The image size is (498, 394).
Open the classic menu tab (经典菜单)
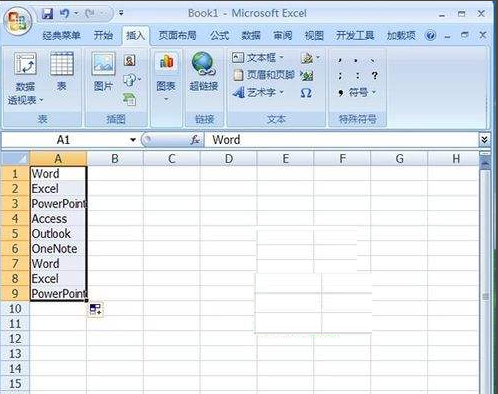click(x=61, y=35)
